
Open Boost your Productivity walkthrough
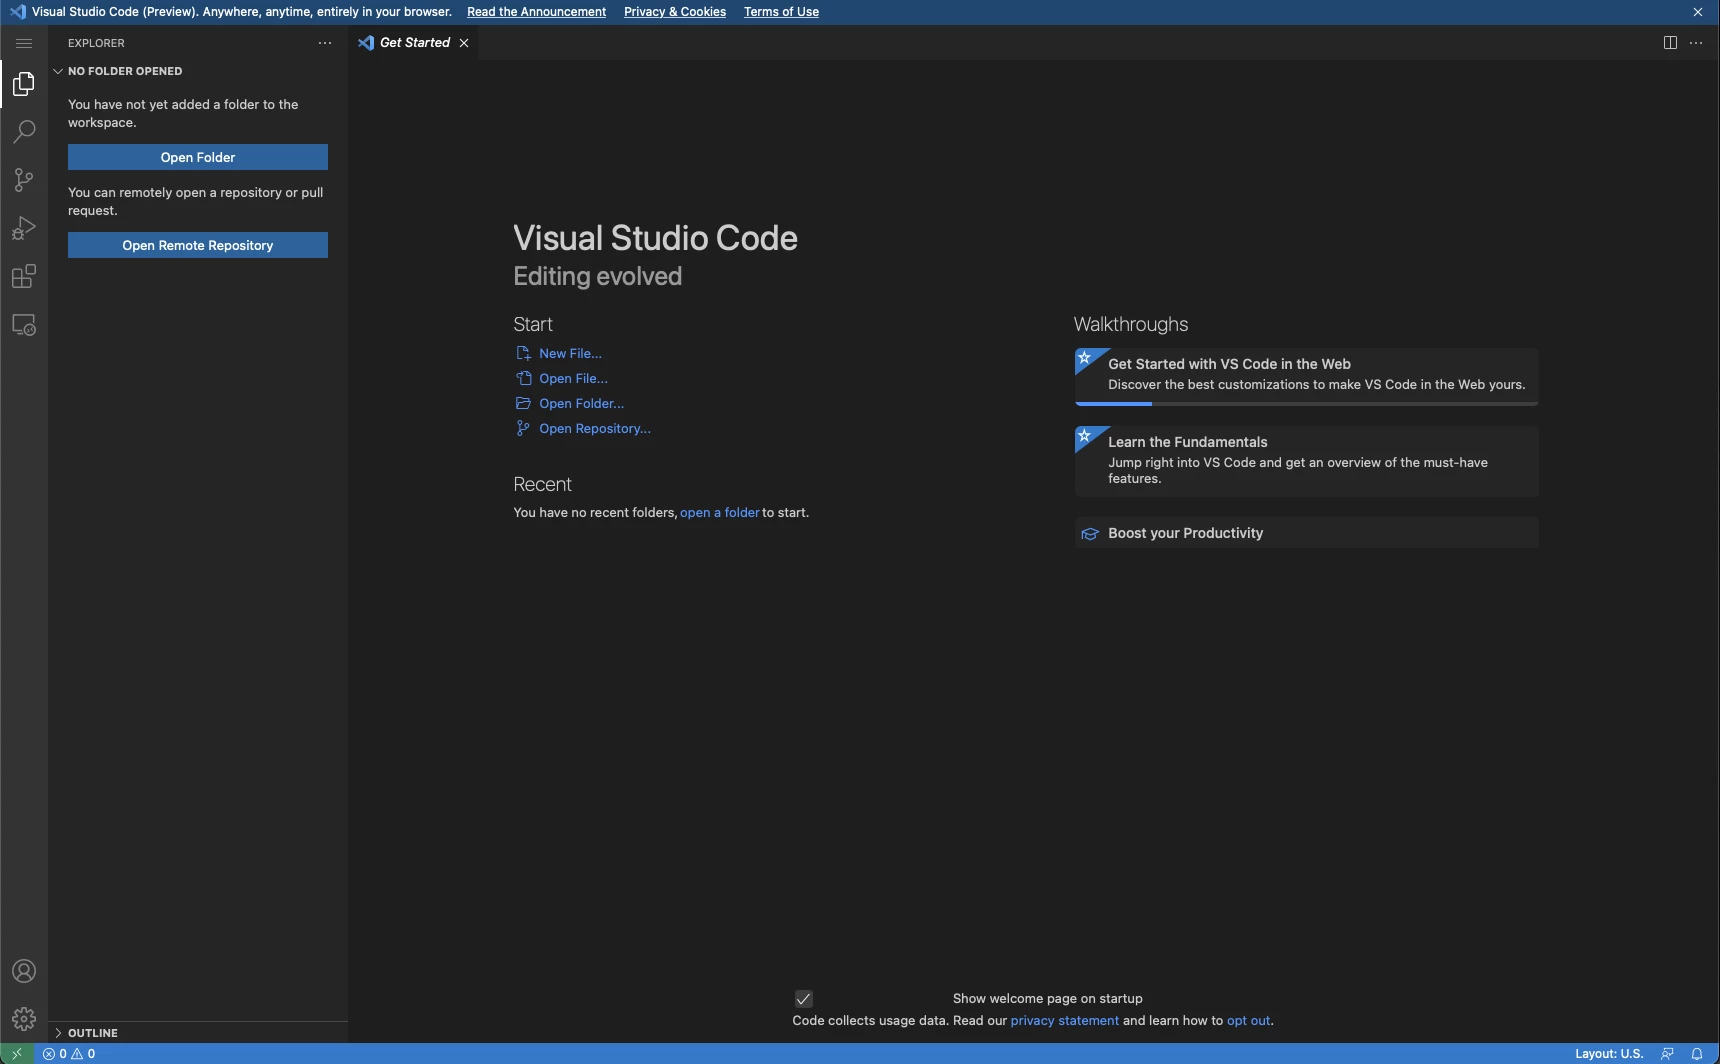tap(1306, 533)
